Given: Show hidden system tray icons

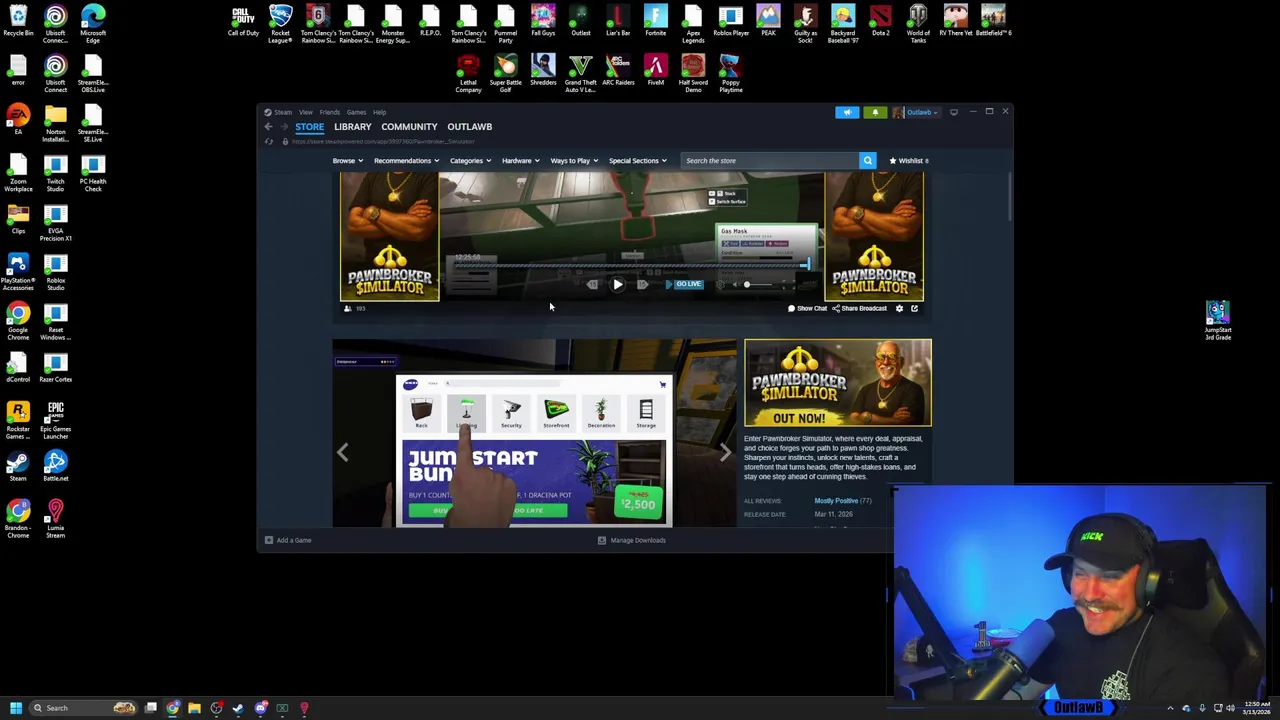Looking at the screenshot, I should pyautogui.click(x=1170, y=708).
